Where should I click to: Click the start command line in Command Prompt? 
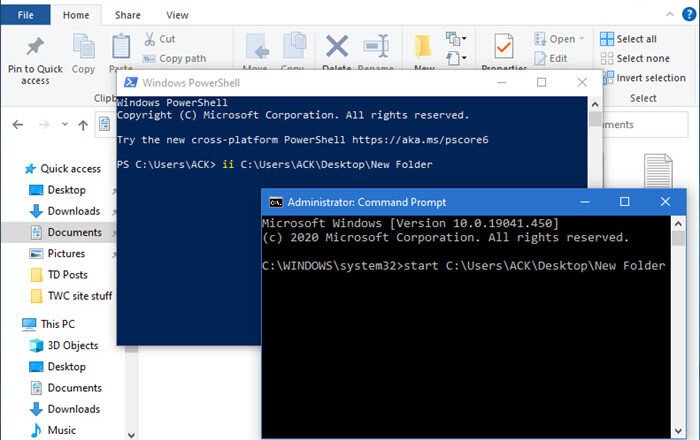[463, 266]
